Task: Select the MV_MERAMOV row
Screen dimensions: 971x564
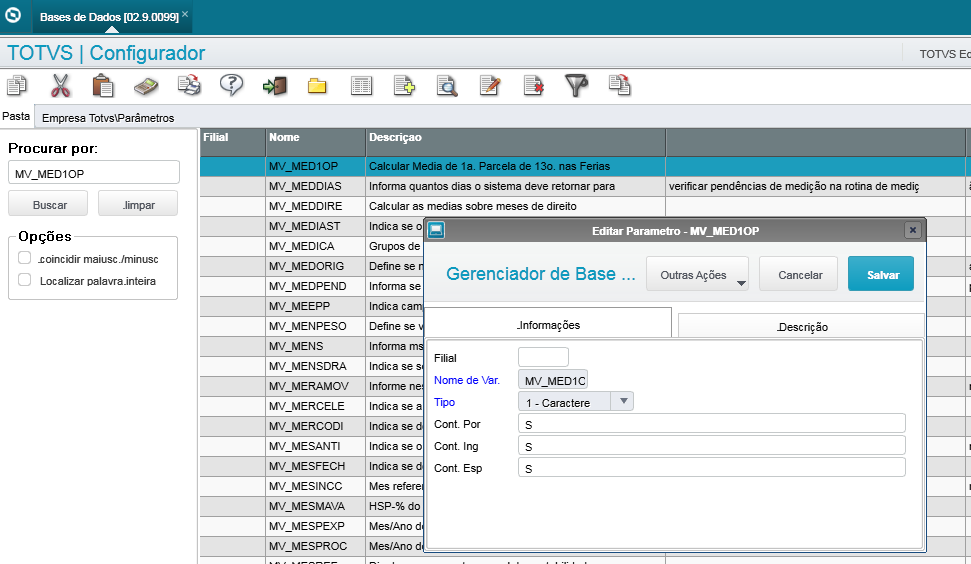Action: (x=312, y=386)
